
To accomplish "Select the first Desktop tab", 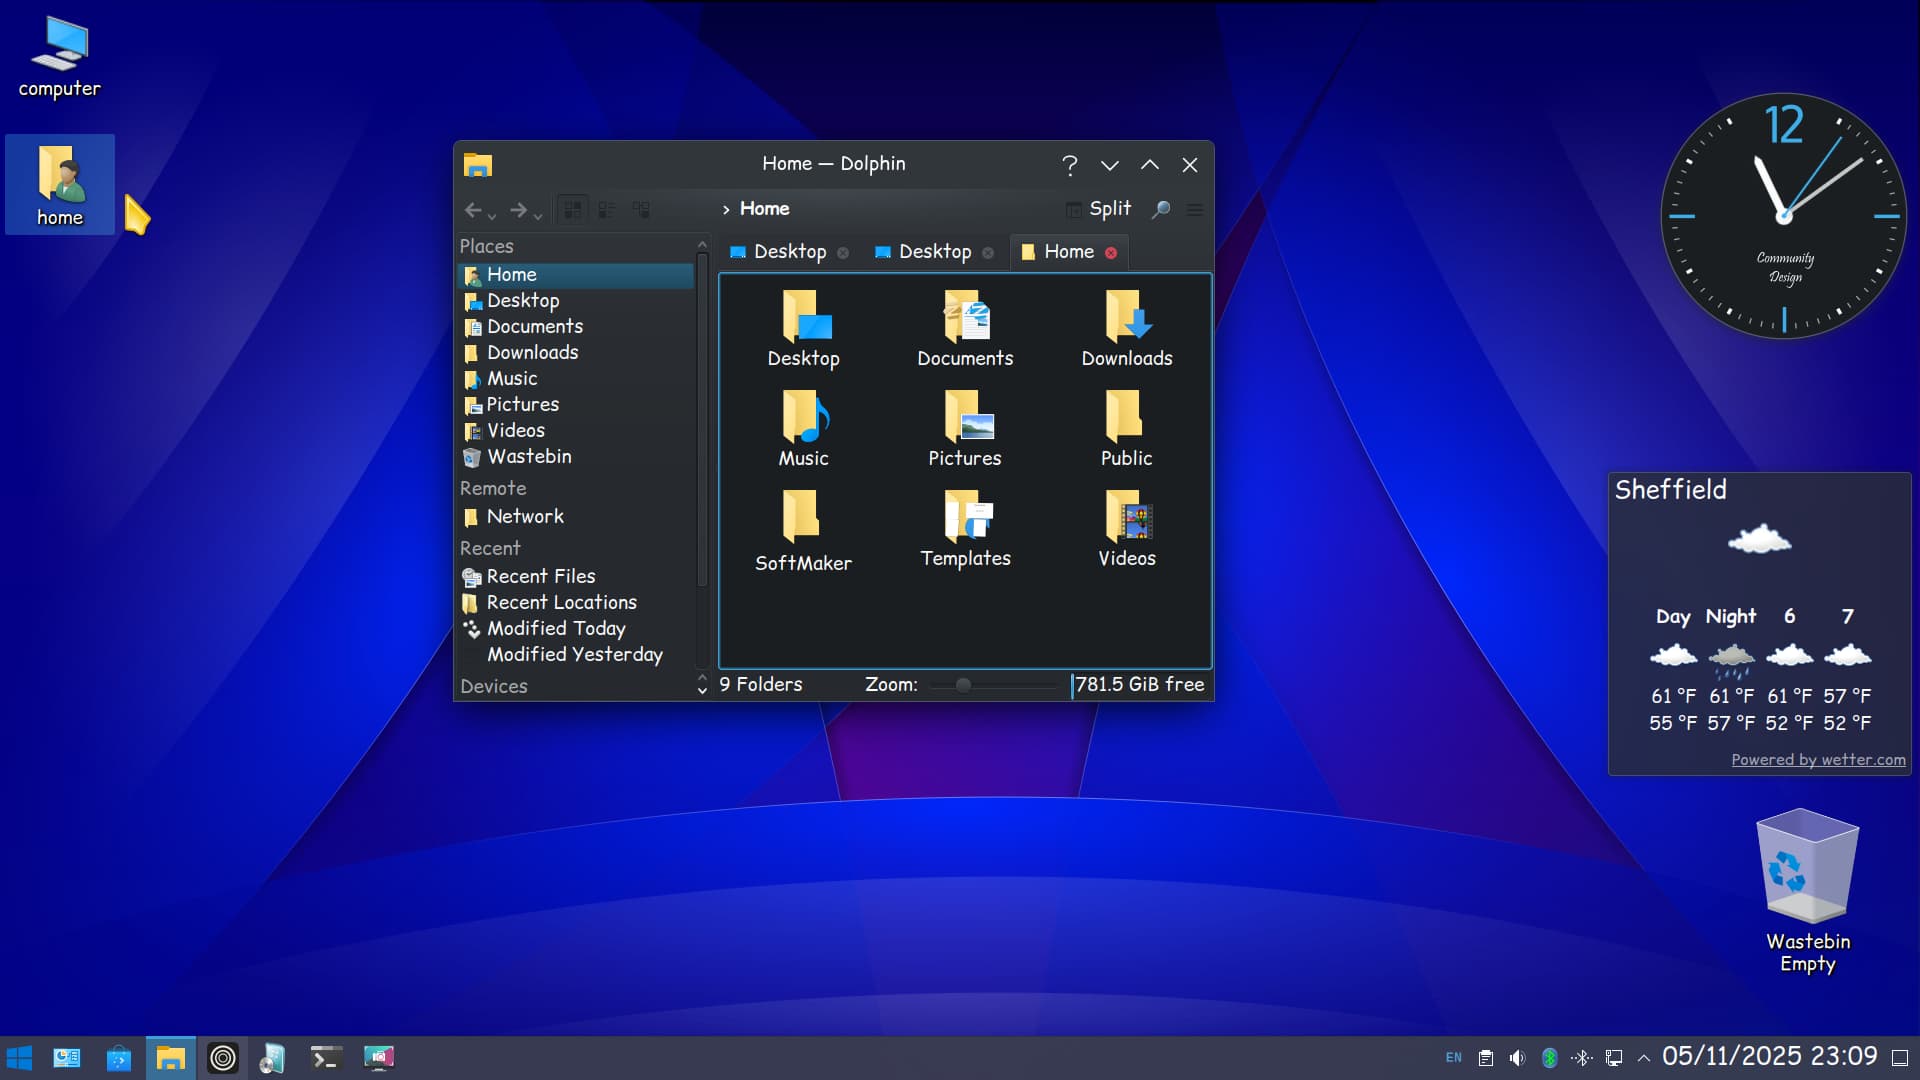I will [789, 252].
